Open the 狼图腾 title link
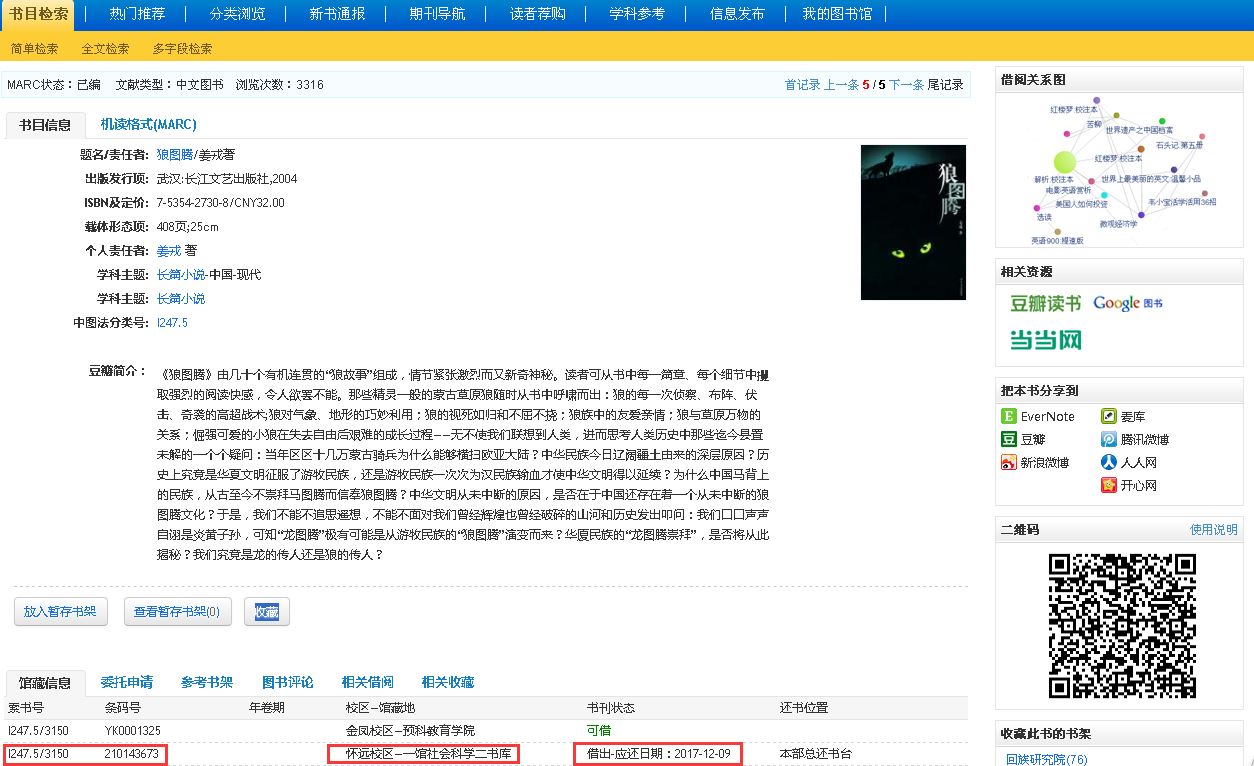This screenshot has width=1254, height=766. tap(175, 154)
